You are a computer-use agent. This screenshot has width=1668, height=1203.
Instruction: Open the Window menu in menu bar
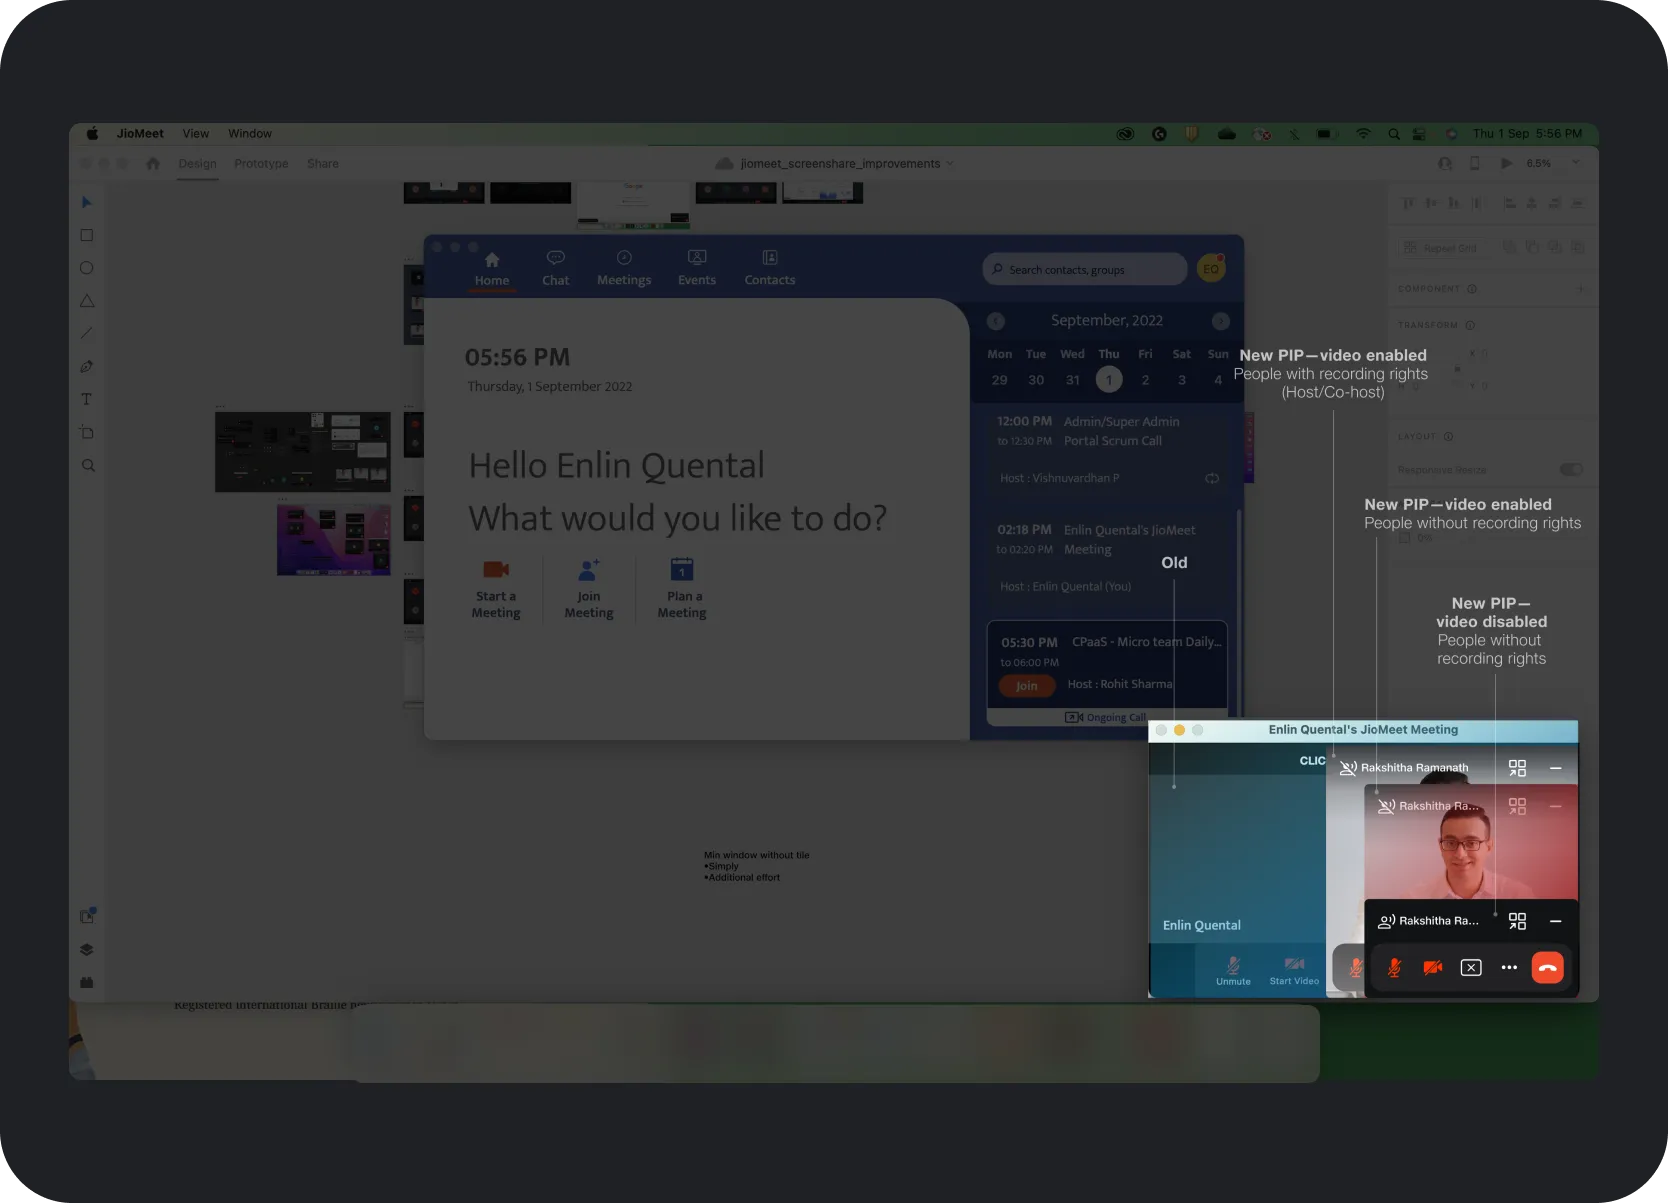pos(249,133)
